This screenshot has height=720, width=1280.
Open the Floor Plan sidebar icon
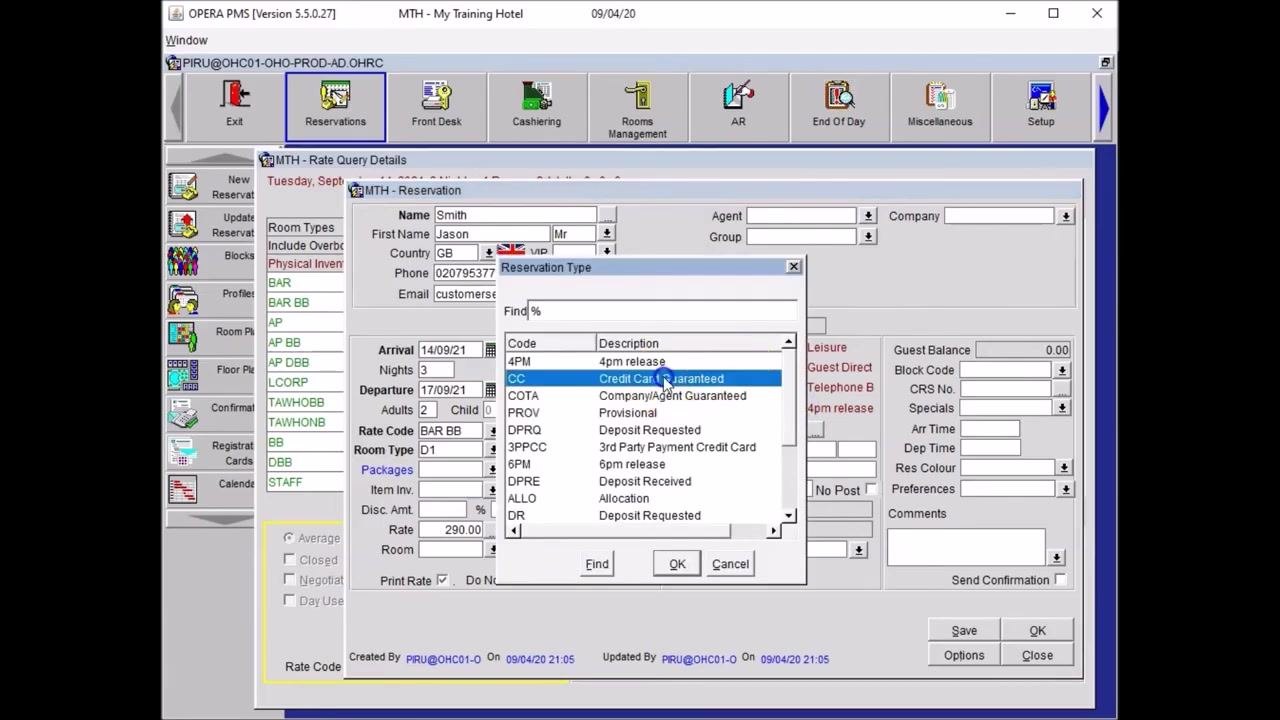pos(183,375)
